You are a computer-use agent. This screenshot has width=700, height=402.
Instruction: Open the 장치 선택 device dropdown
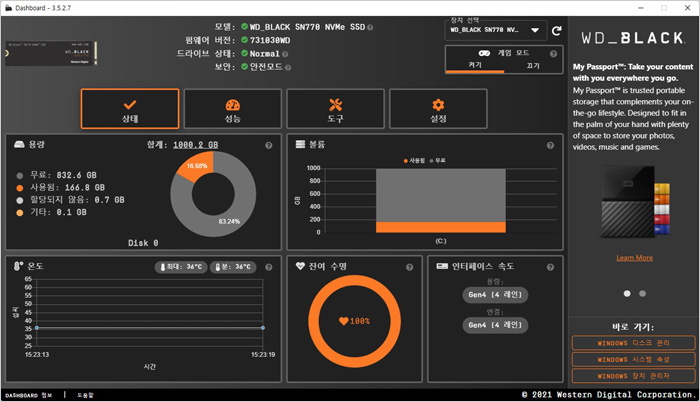[x=496, y=30]
